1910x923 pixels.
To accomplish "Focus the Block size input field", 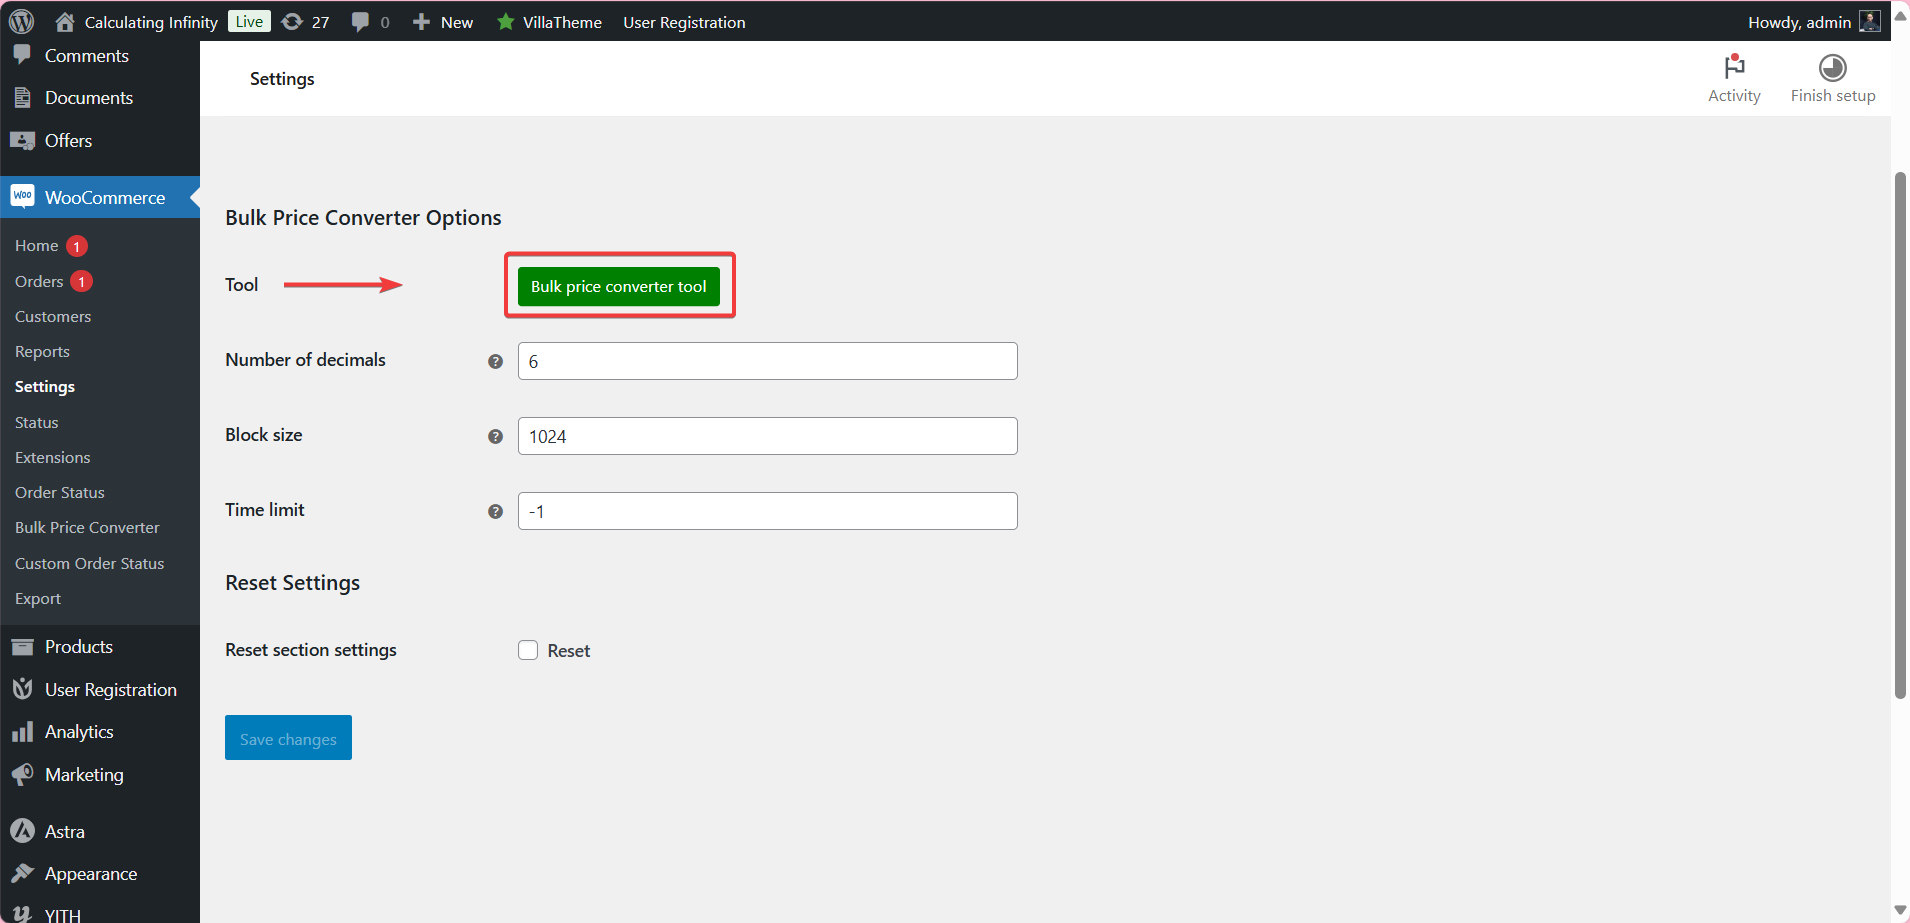I will pos(768,436).
